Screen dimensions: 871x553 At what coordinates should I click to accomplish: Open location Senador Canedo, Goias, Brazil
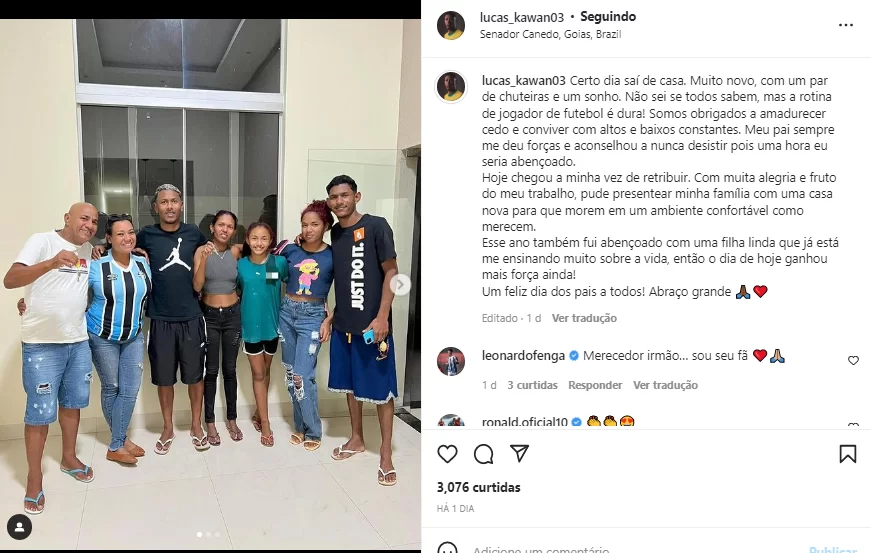(x=550, y=34)
